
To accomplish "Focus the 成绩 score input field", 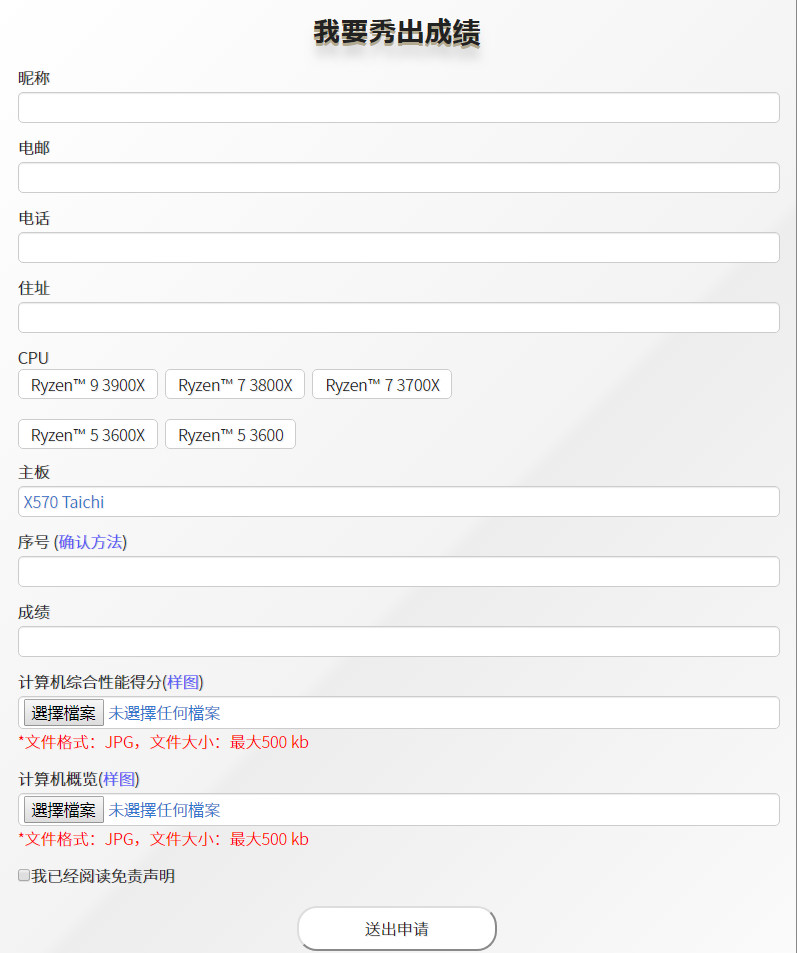I will pos(398,642).
